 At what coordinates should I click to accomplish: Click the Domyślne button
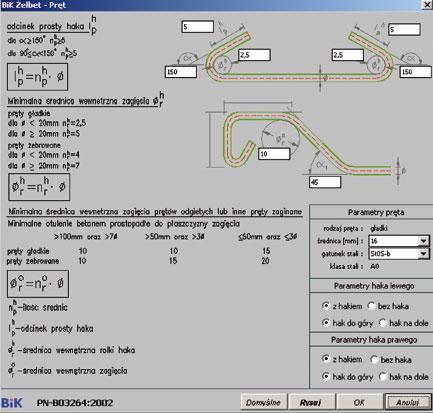pos(264,402)
